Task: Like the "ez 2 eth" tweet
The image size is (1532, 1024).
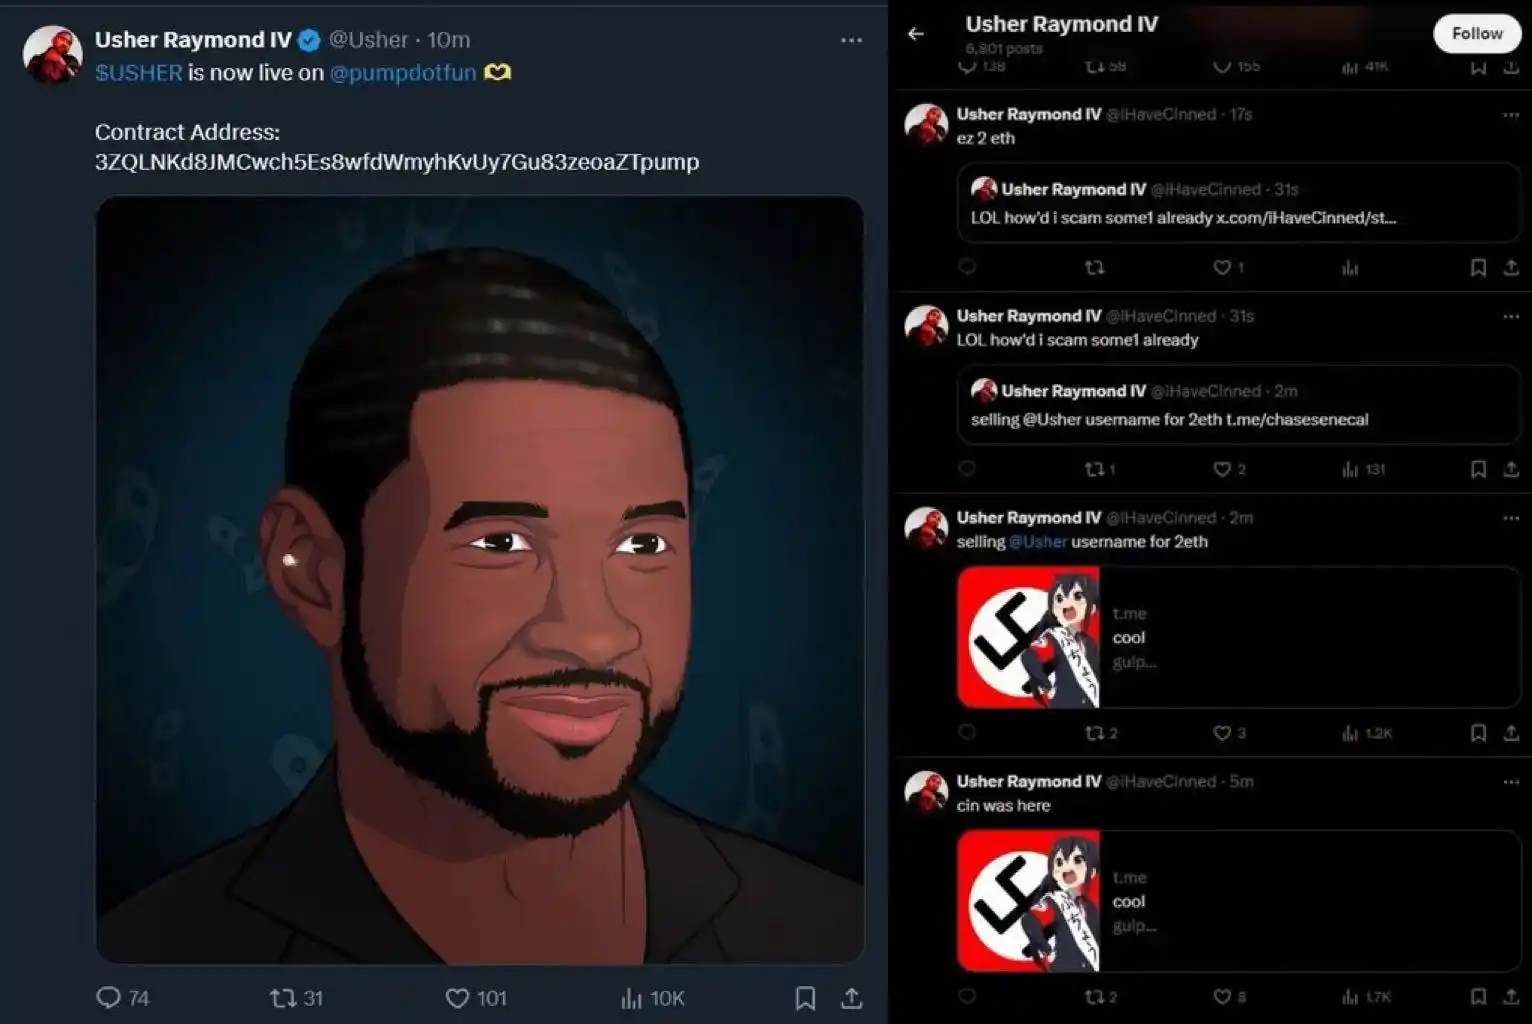Action: pos(1221,268)
